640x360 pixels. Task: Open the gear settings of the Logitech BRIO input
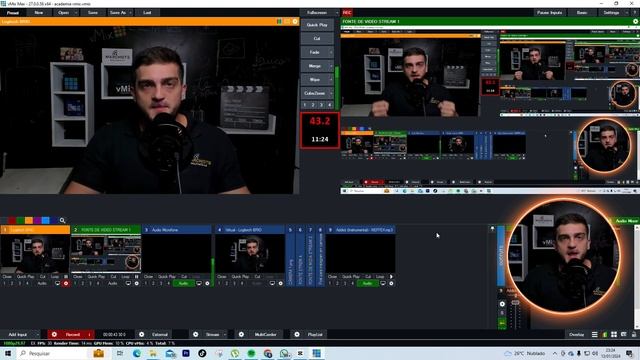pos(66,283)
